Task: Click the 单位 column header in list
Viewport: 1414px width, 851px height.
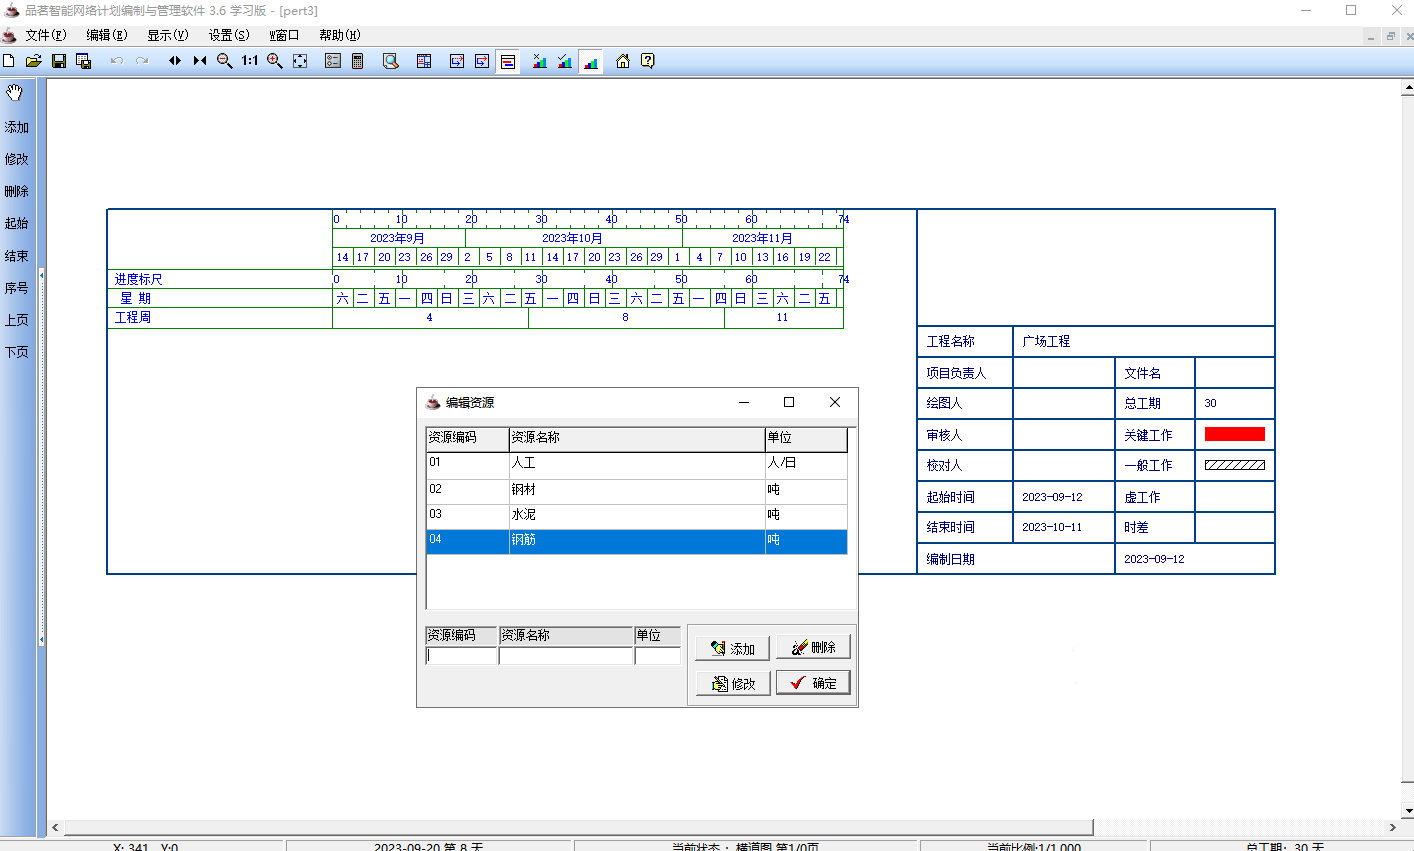Action: click(x=806, y=438)
